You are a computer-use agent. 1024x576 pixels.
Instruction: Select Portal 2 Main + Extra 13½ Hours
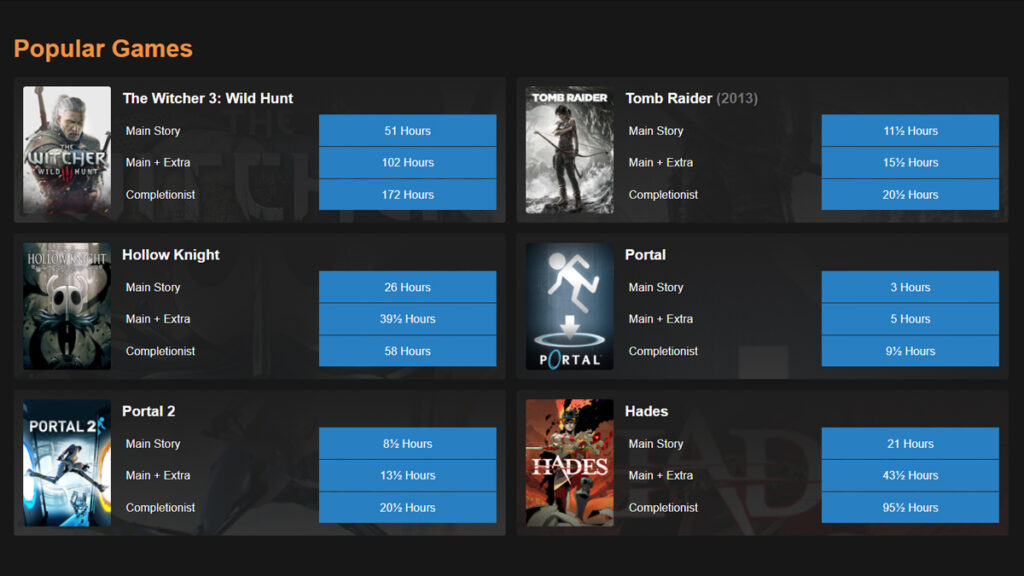(x=408, y=475)
